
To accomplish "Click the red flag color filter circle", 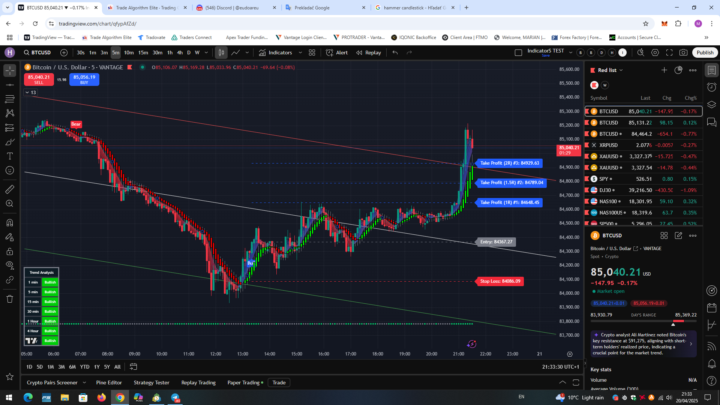I will tap(594, 85).
